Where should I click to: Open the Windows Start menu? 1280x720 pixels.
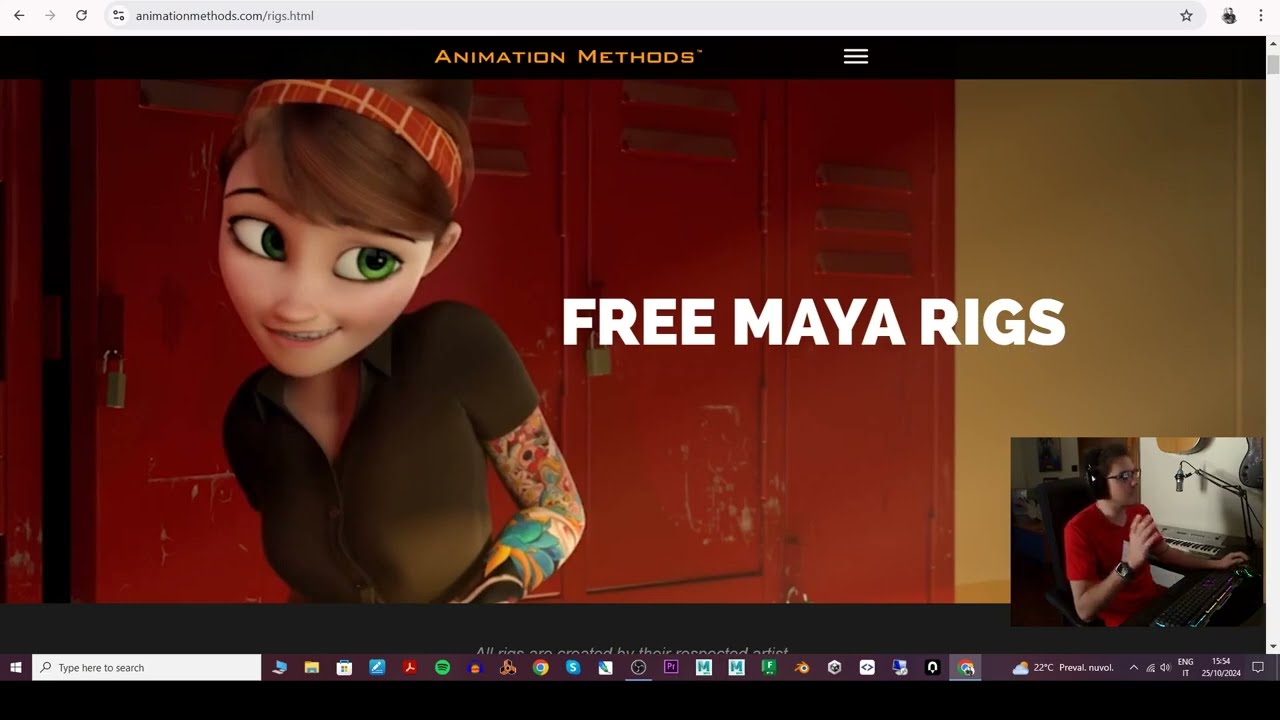tap(16, 667)
